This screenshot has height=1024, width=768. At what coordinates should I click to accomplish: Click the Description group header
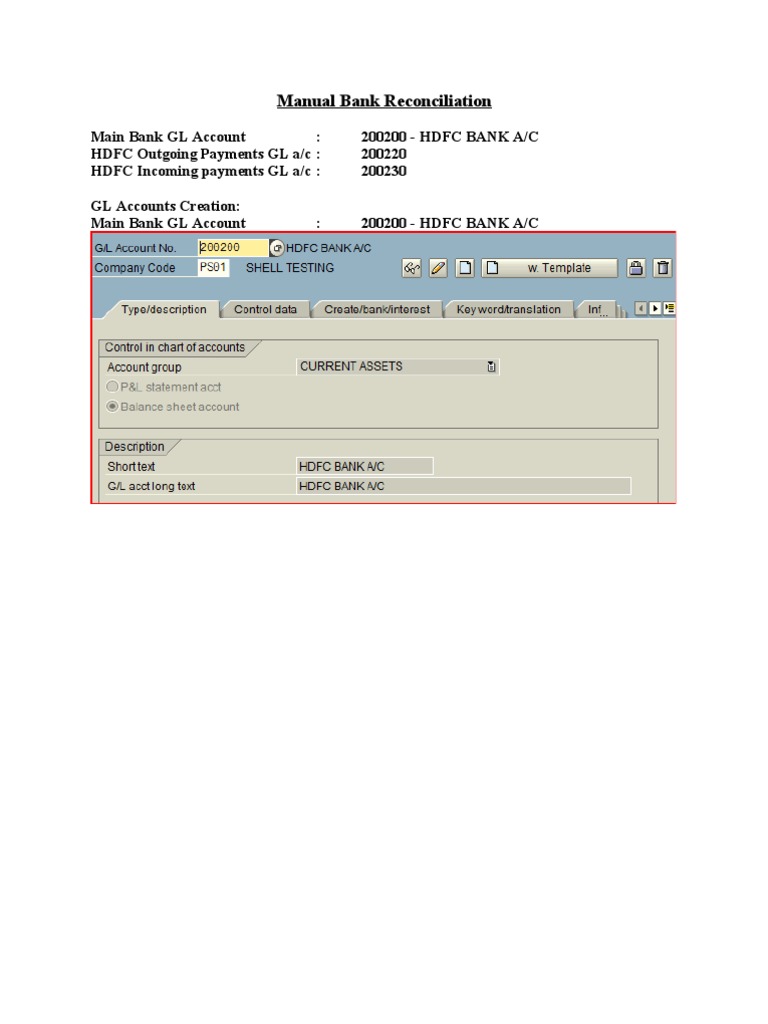tap(135, 447)
